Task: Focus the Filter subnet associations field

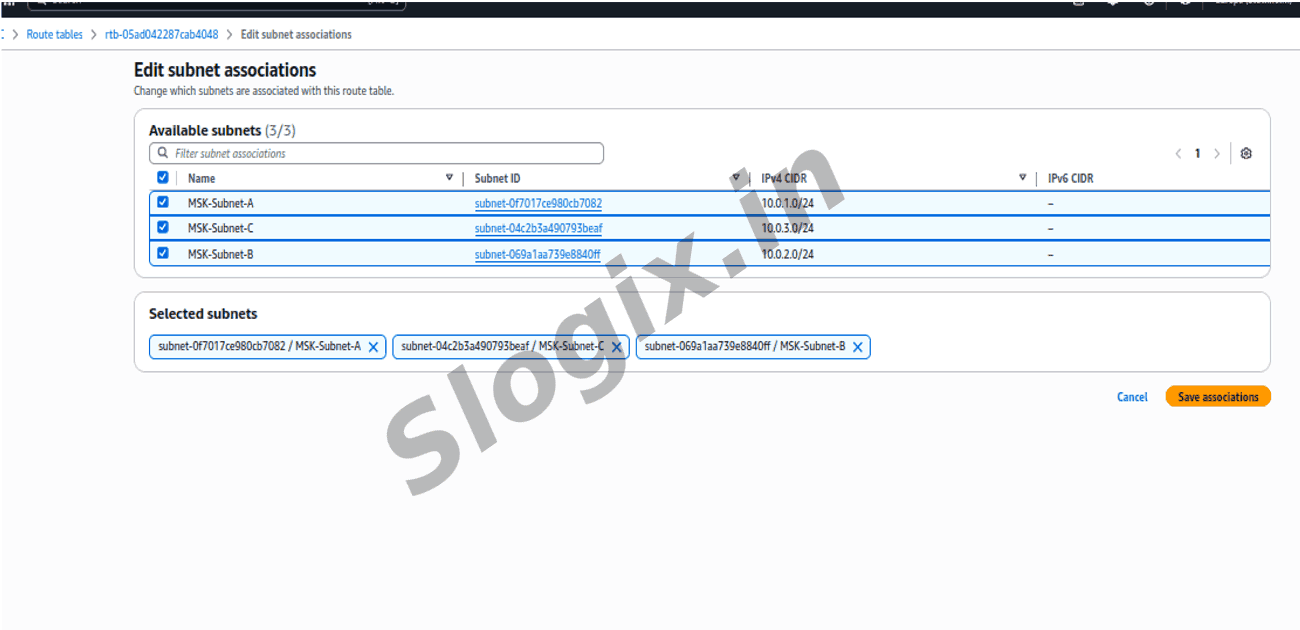Action: [x=385, y=154]
